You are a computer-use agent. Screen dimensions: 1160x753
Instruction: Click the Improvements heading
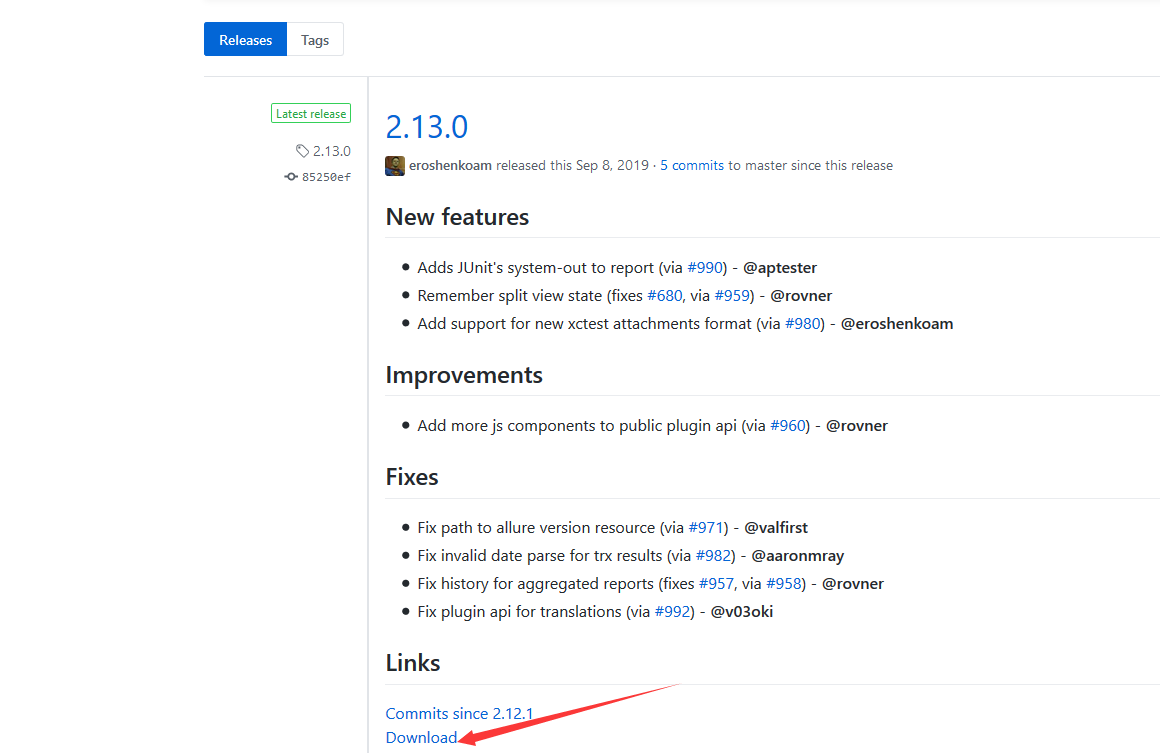pyautogui.click(x=464, y=376)
